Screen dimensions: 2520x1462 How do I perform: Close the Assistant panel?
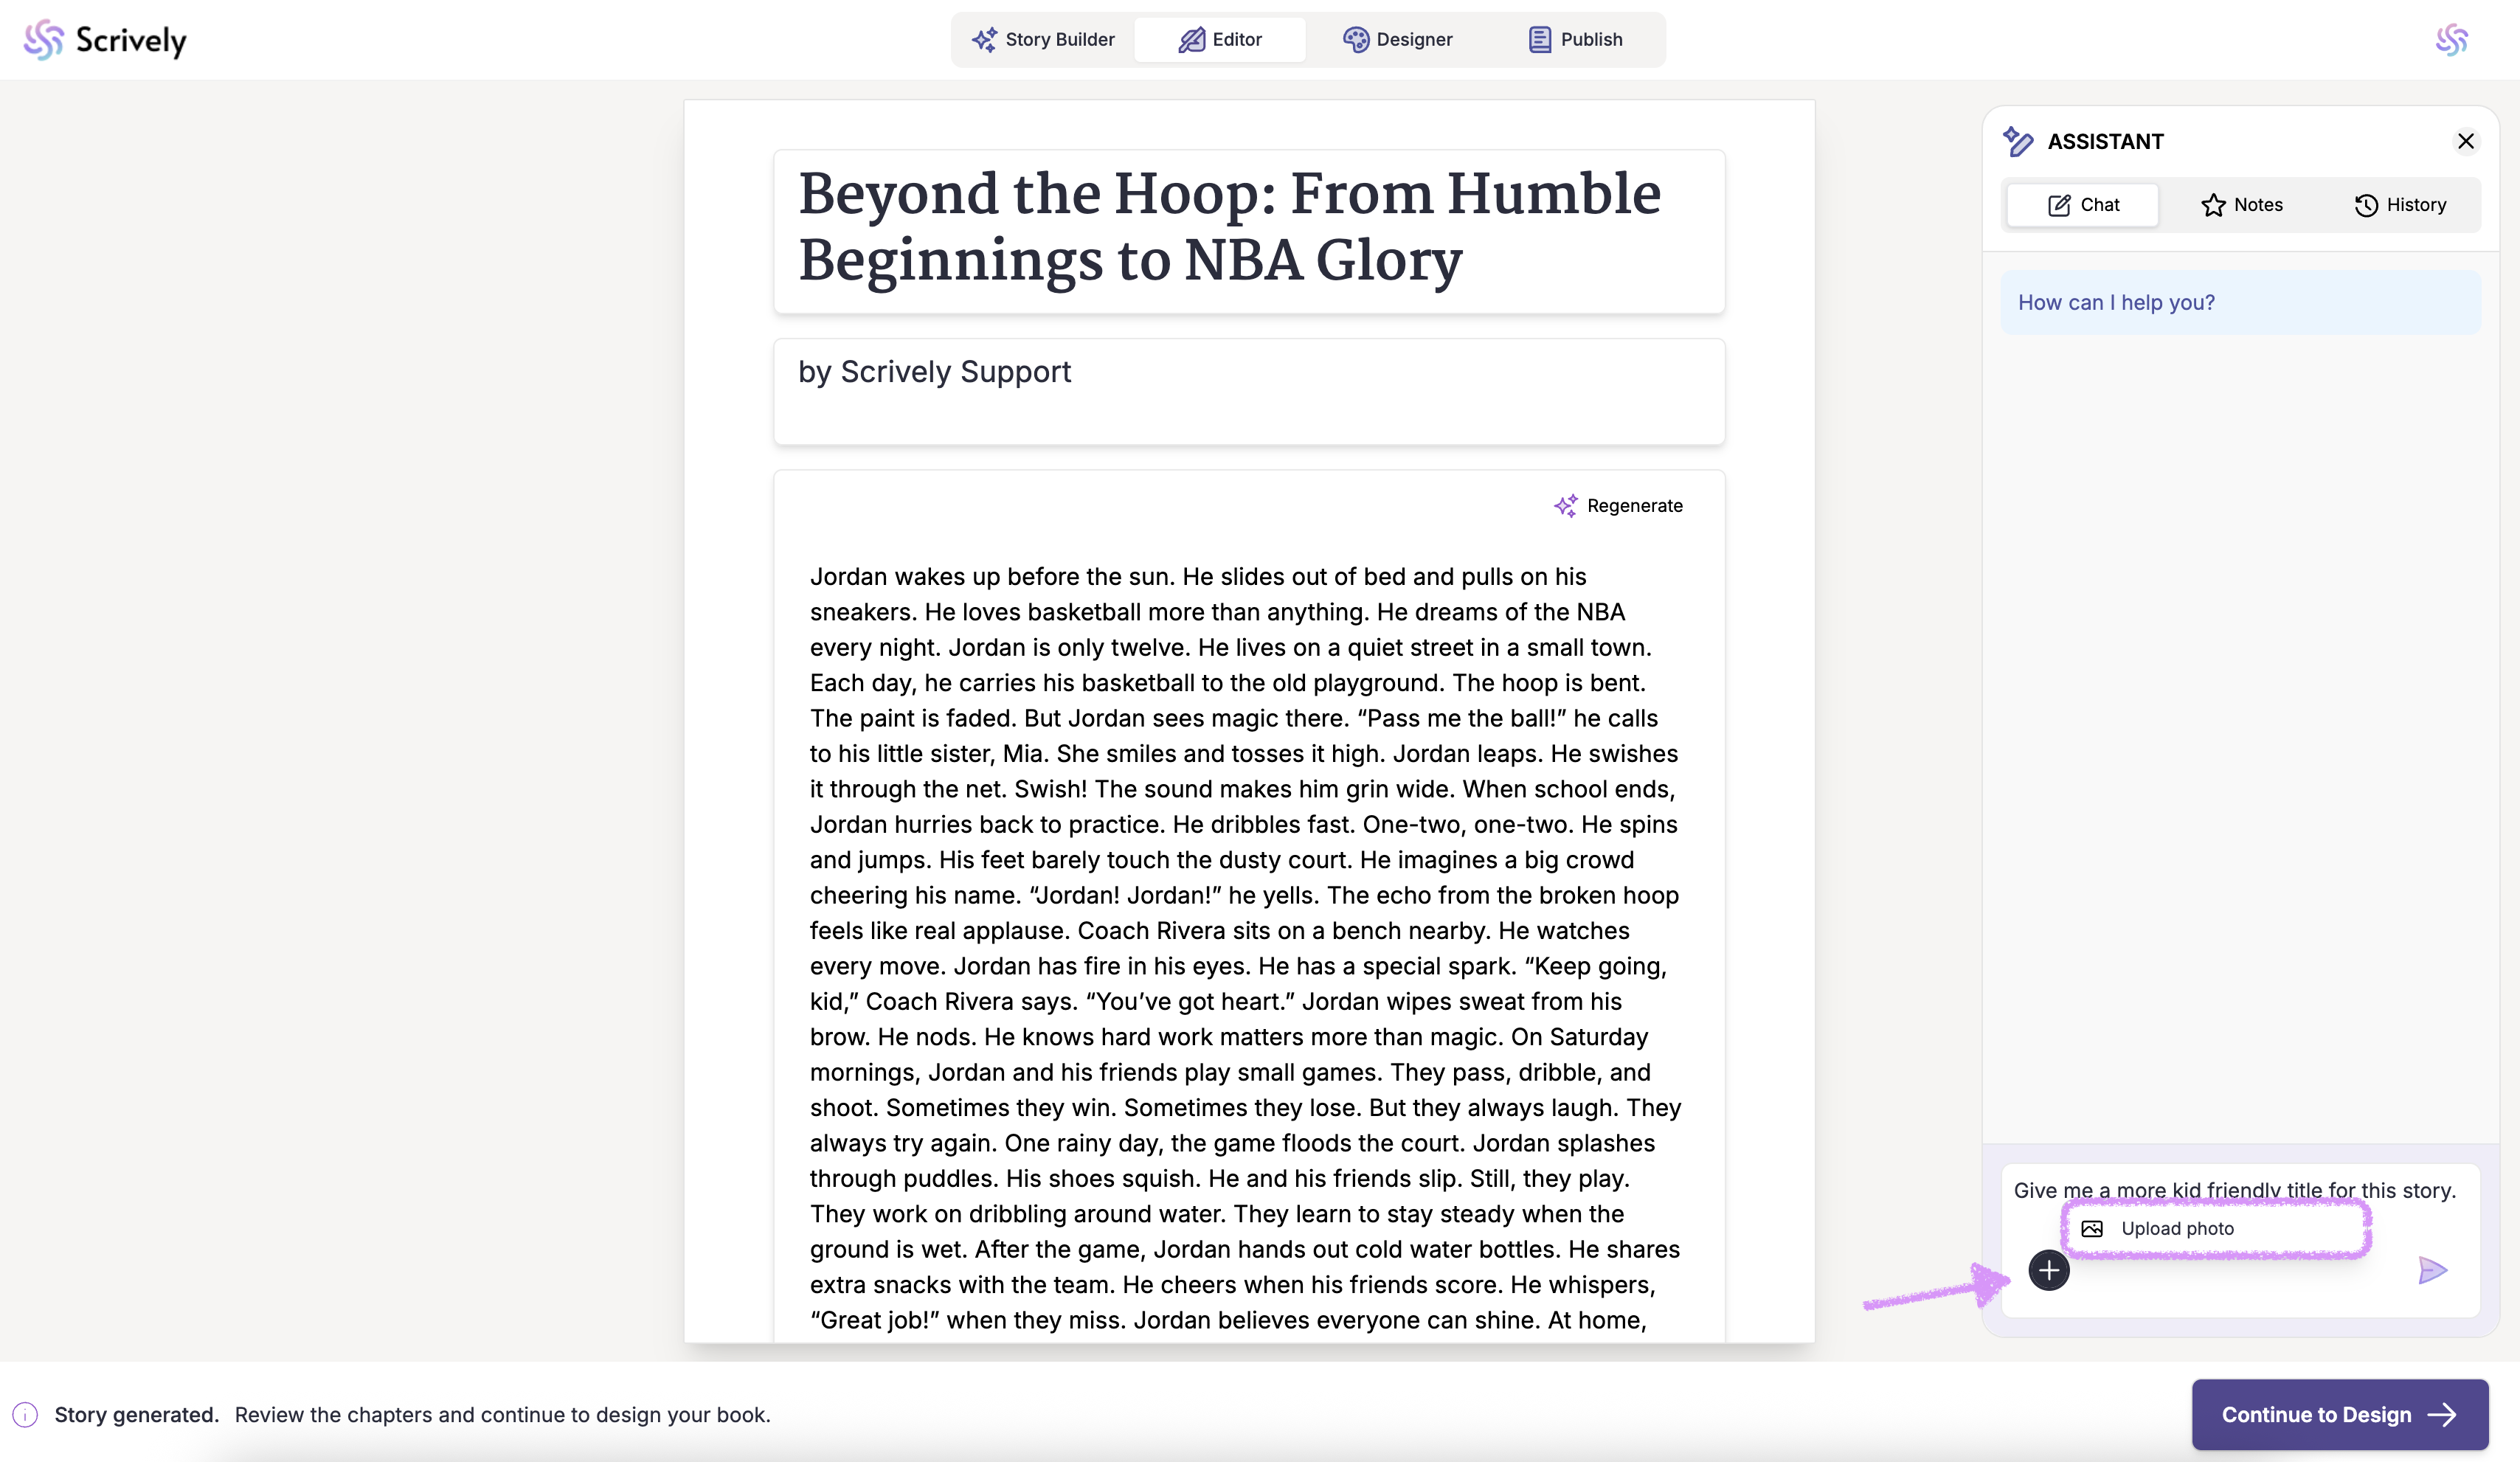2465,142
